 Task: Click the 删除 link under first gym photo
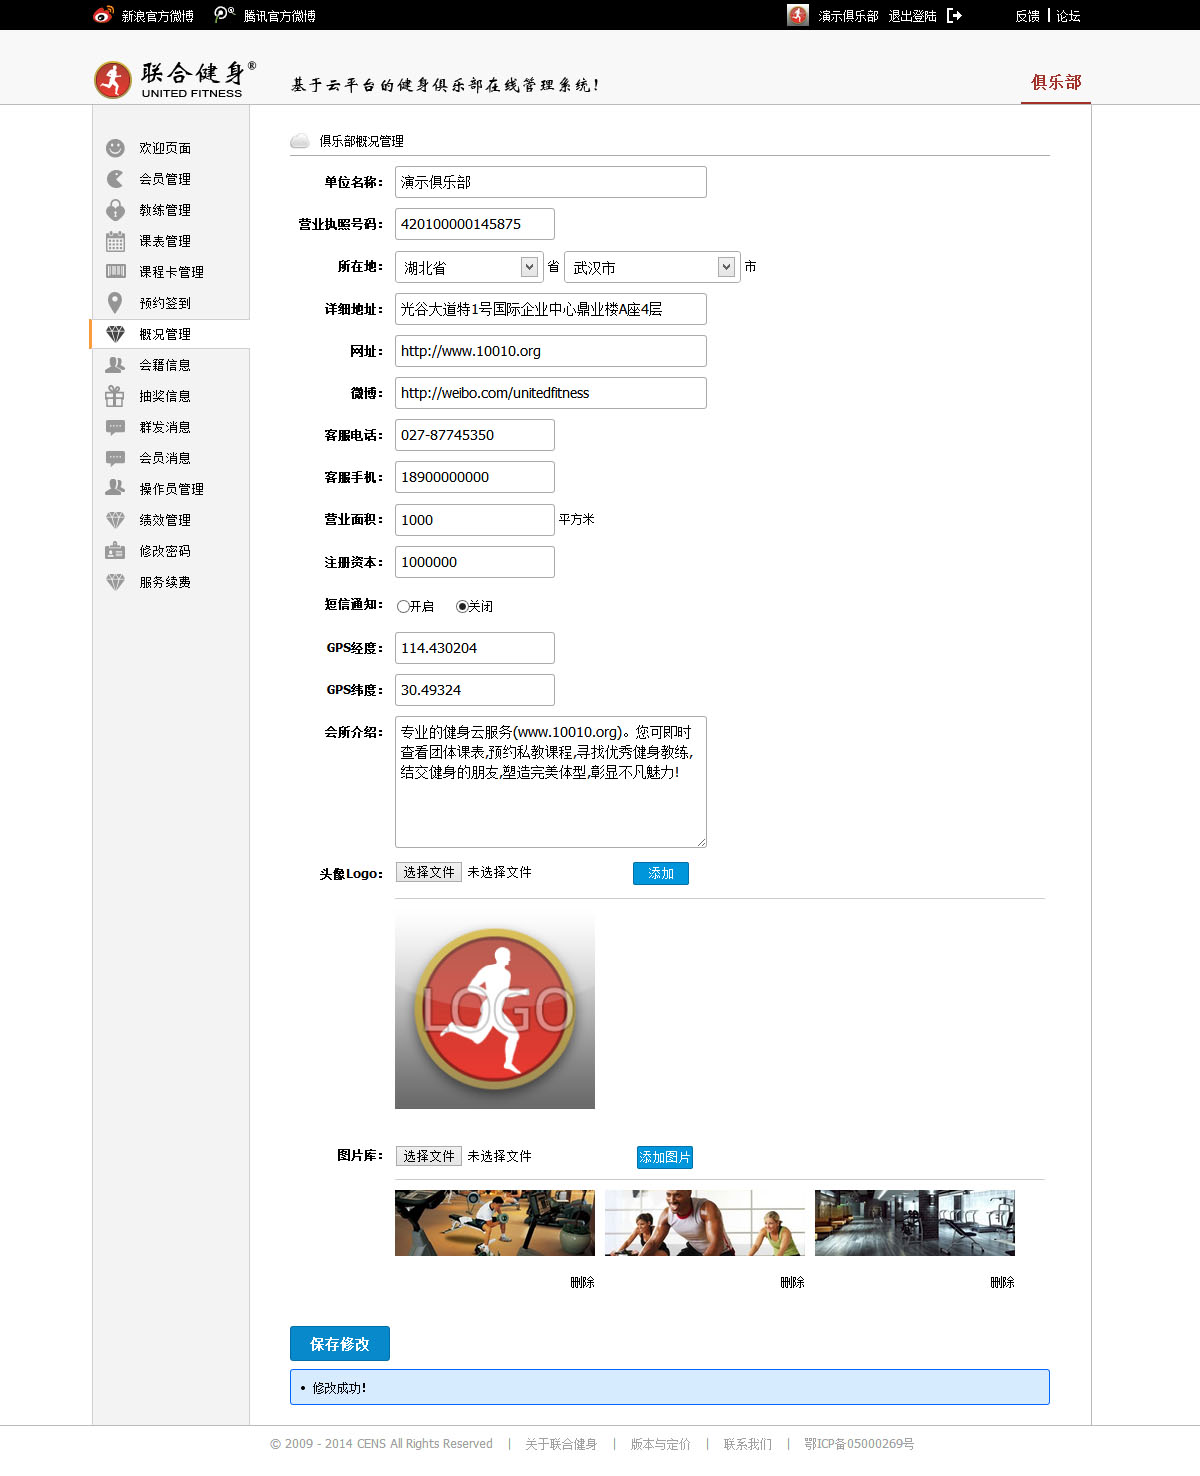582,1282
